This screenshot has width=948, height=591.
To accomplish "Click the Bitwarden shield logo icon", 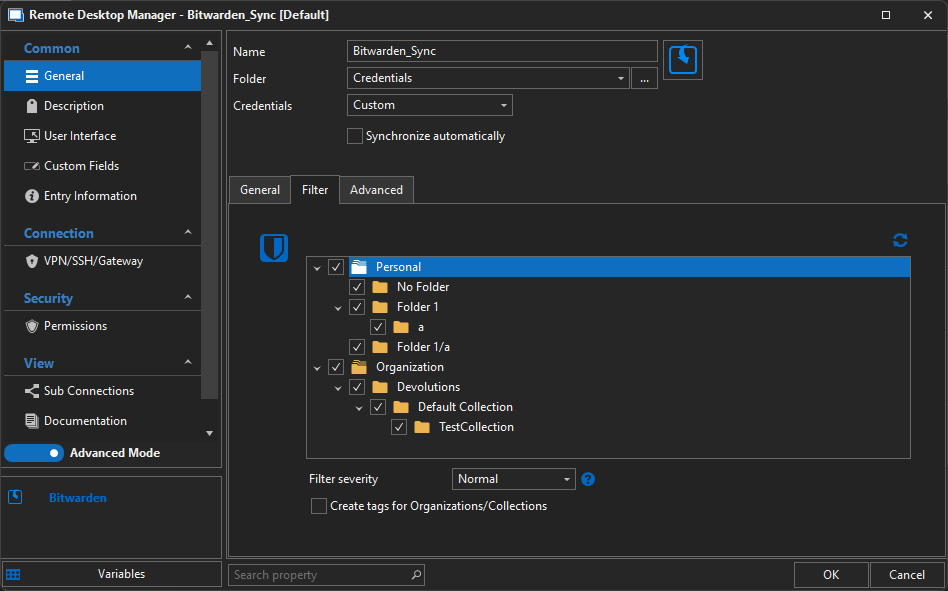I will 274,248.
